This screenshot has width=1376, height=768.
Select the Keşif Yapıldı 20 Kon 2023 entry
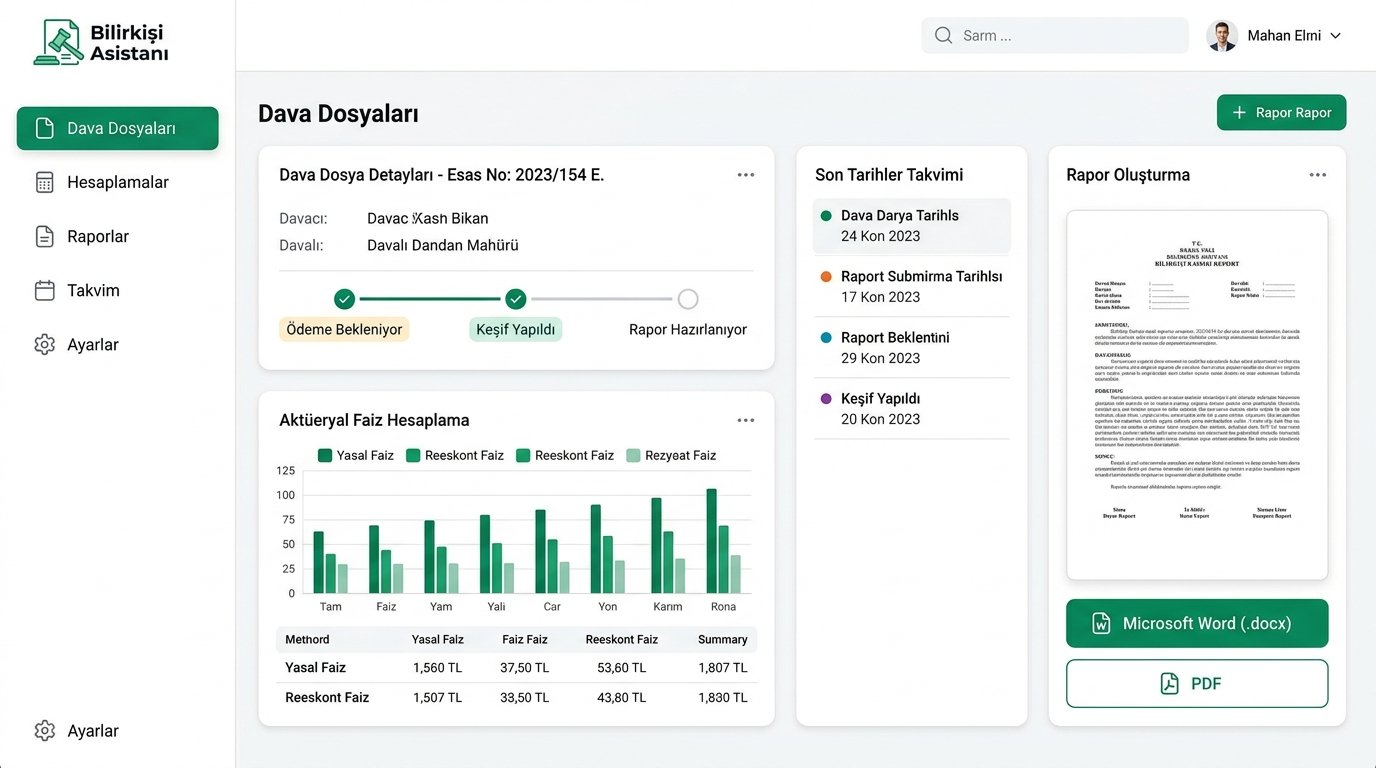point(912,409)
